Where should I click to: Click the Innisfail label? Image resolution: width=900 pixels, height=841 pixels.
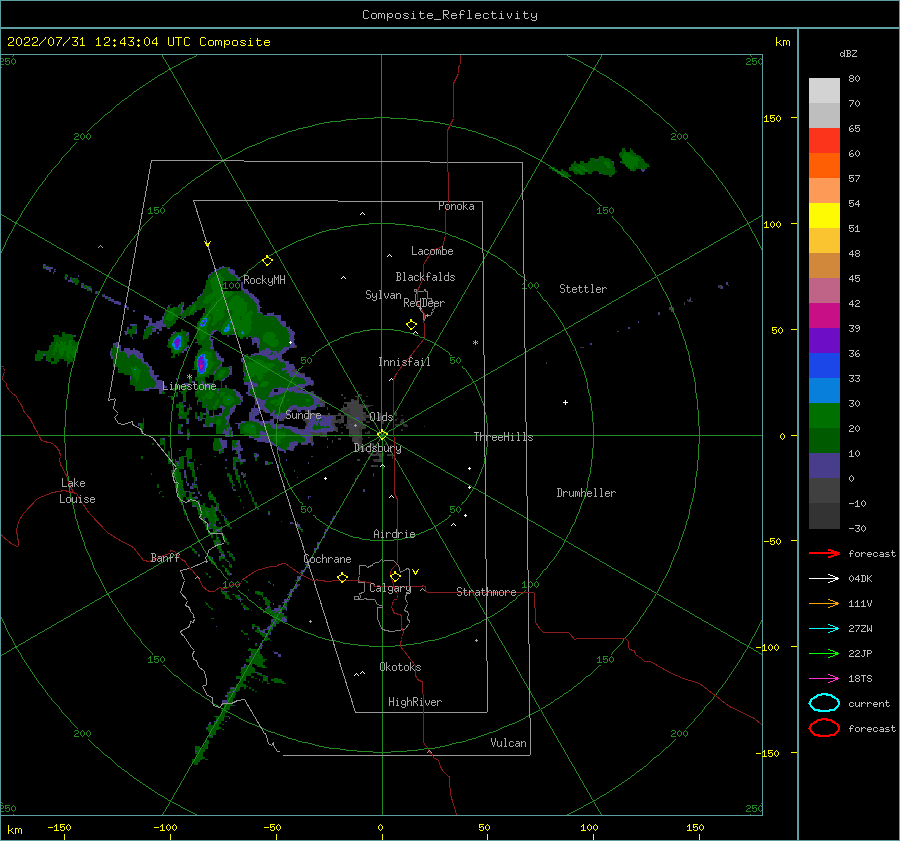pos(404,362)
